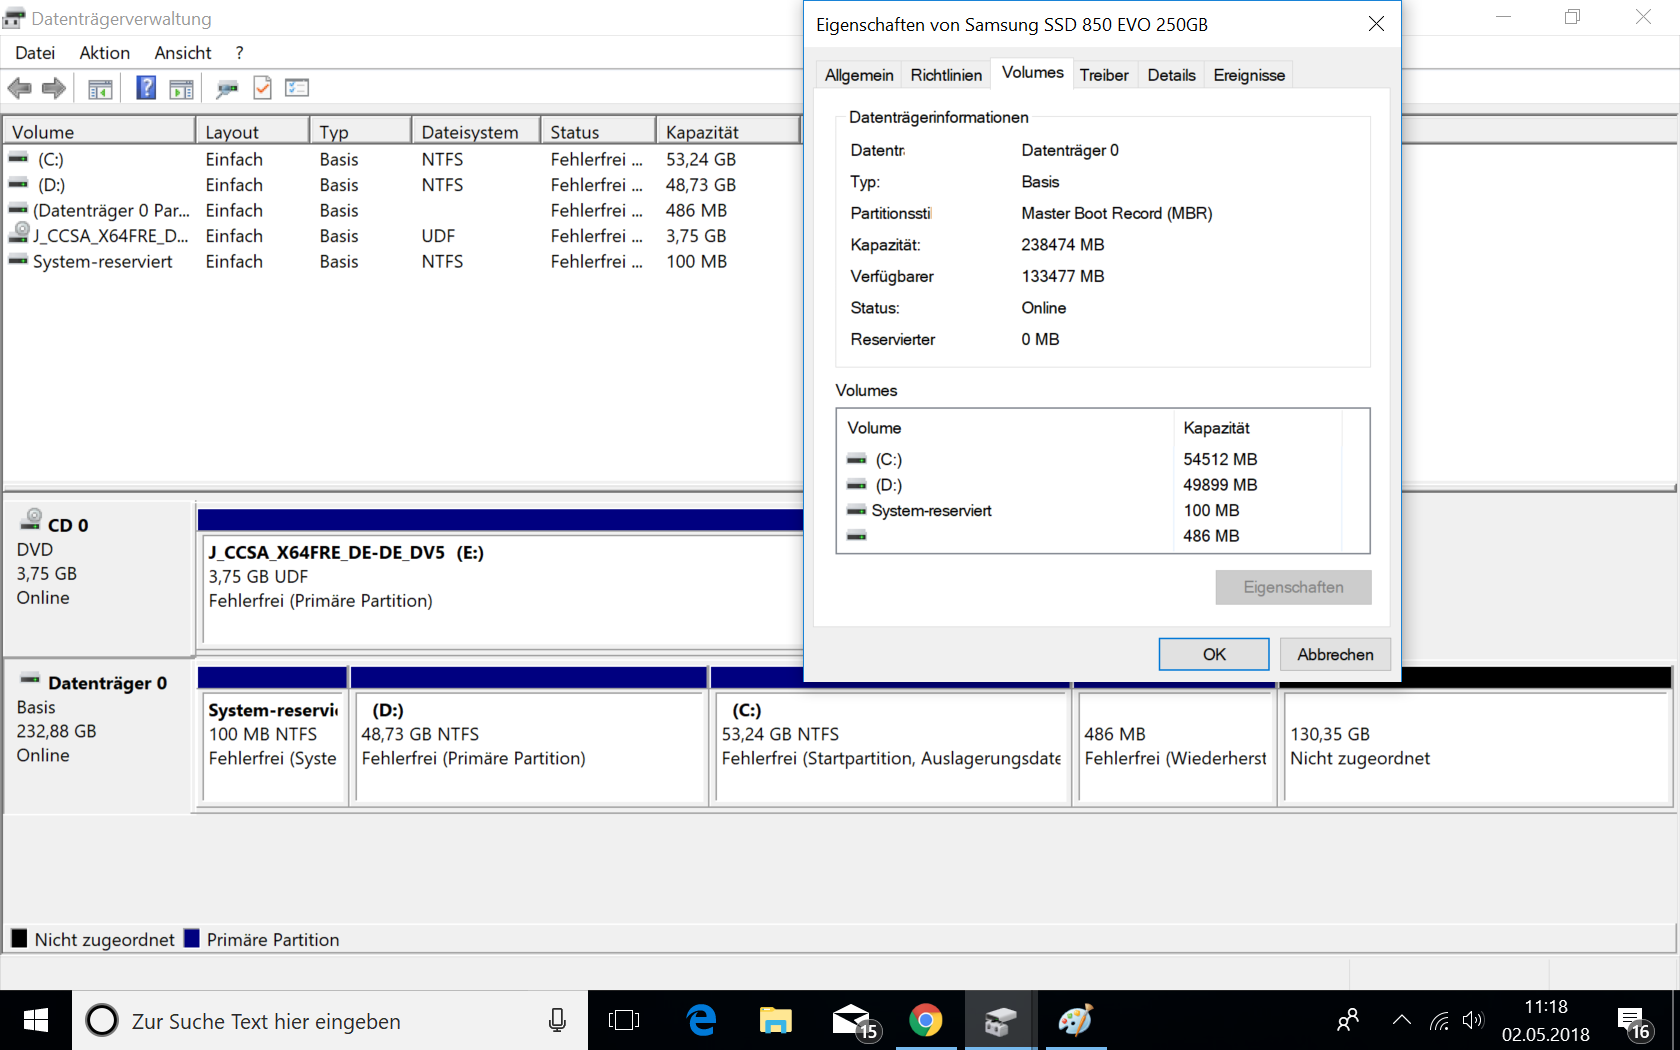Switch to the Allgemein tab
Screen dimensions: 1680x1050
pos(859,75)
